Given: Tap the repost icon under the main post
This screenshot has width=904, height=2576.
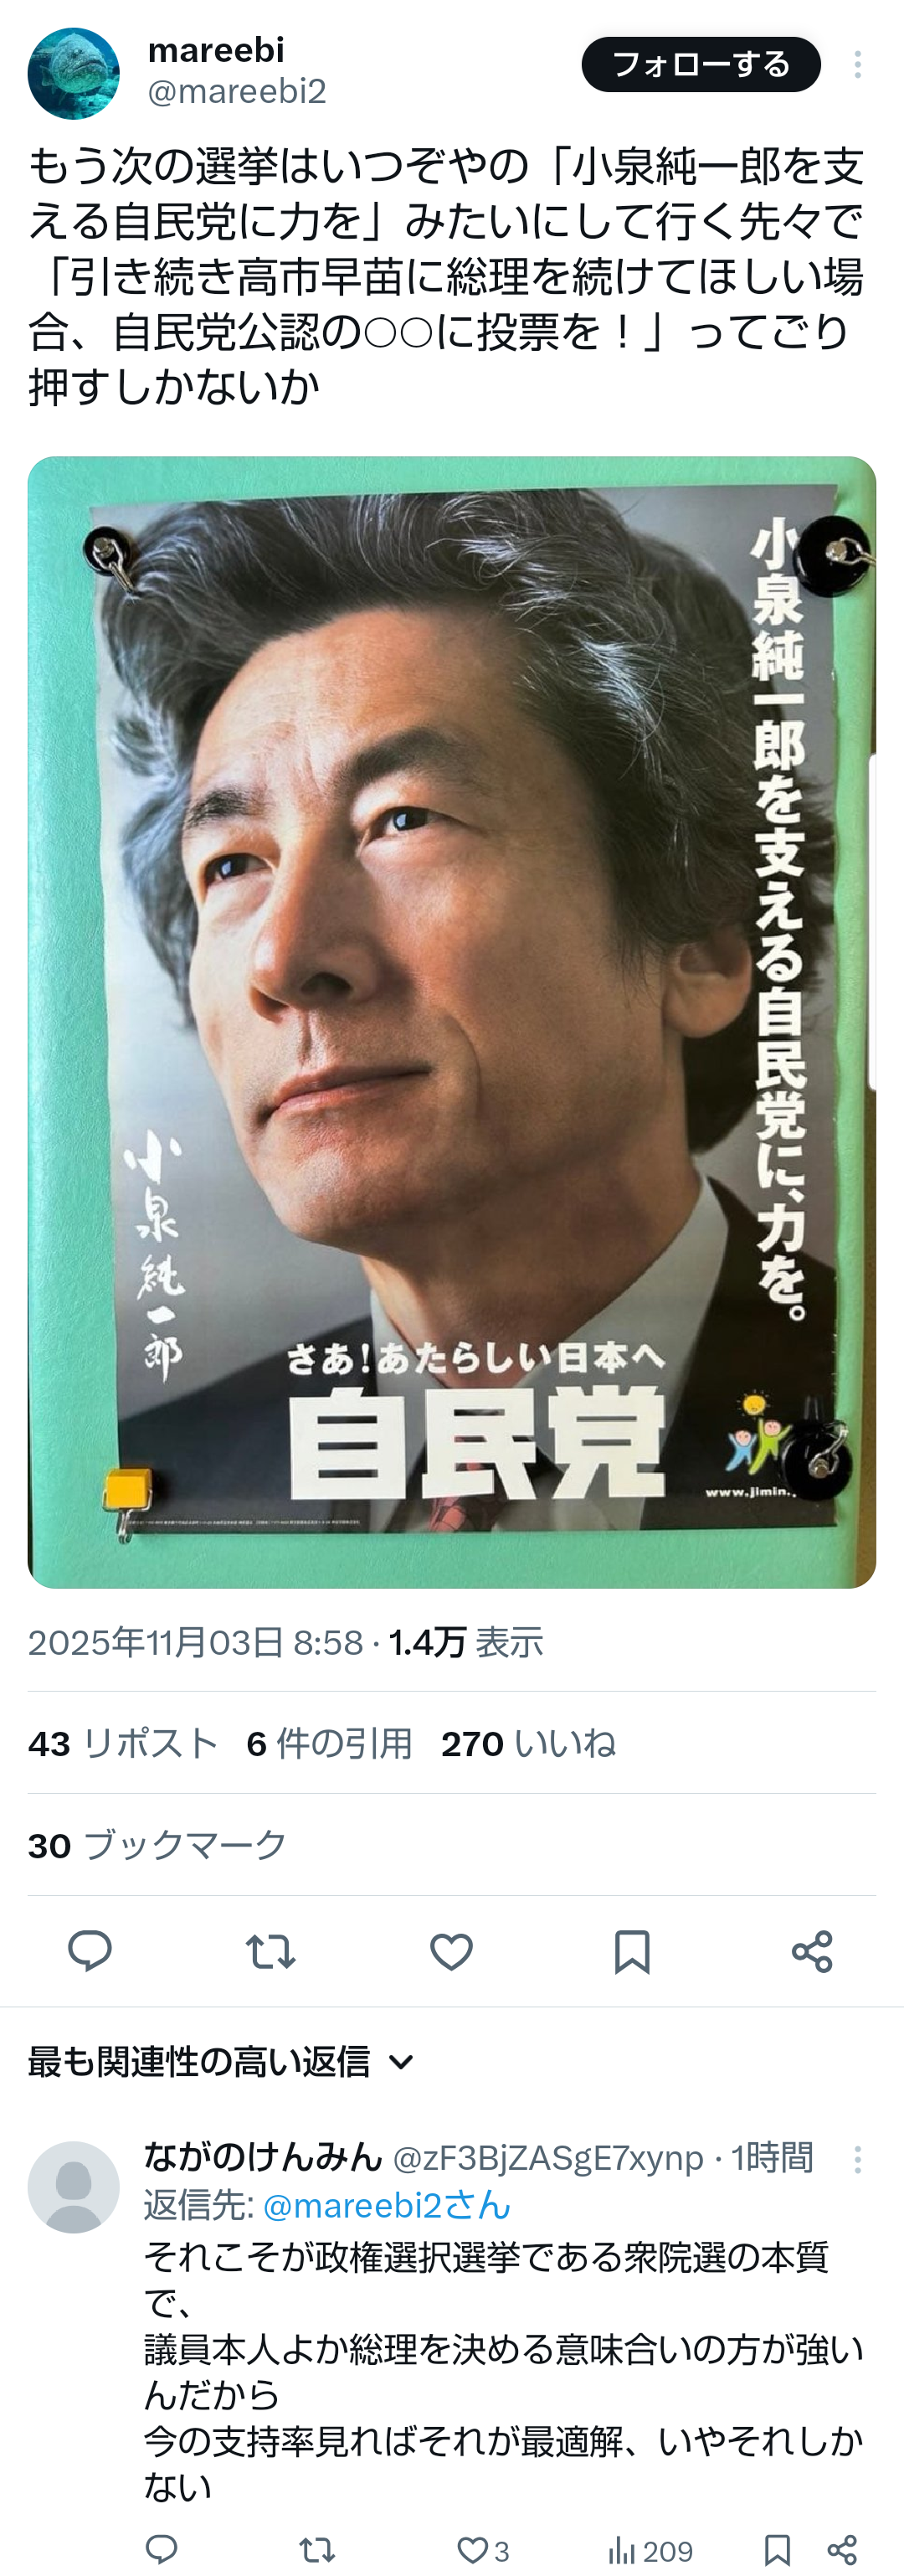Looking at the screenshot, I should click(x=270, y=1951).
